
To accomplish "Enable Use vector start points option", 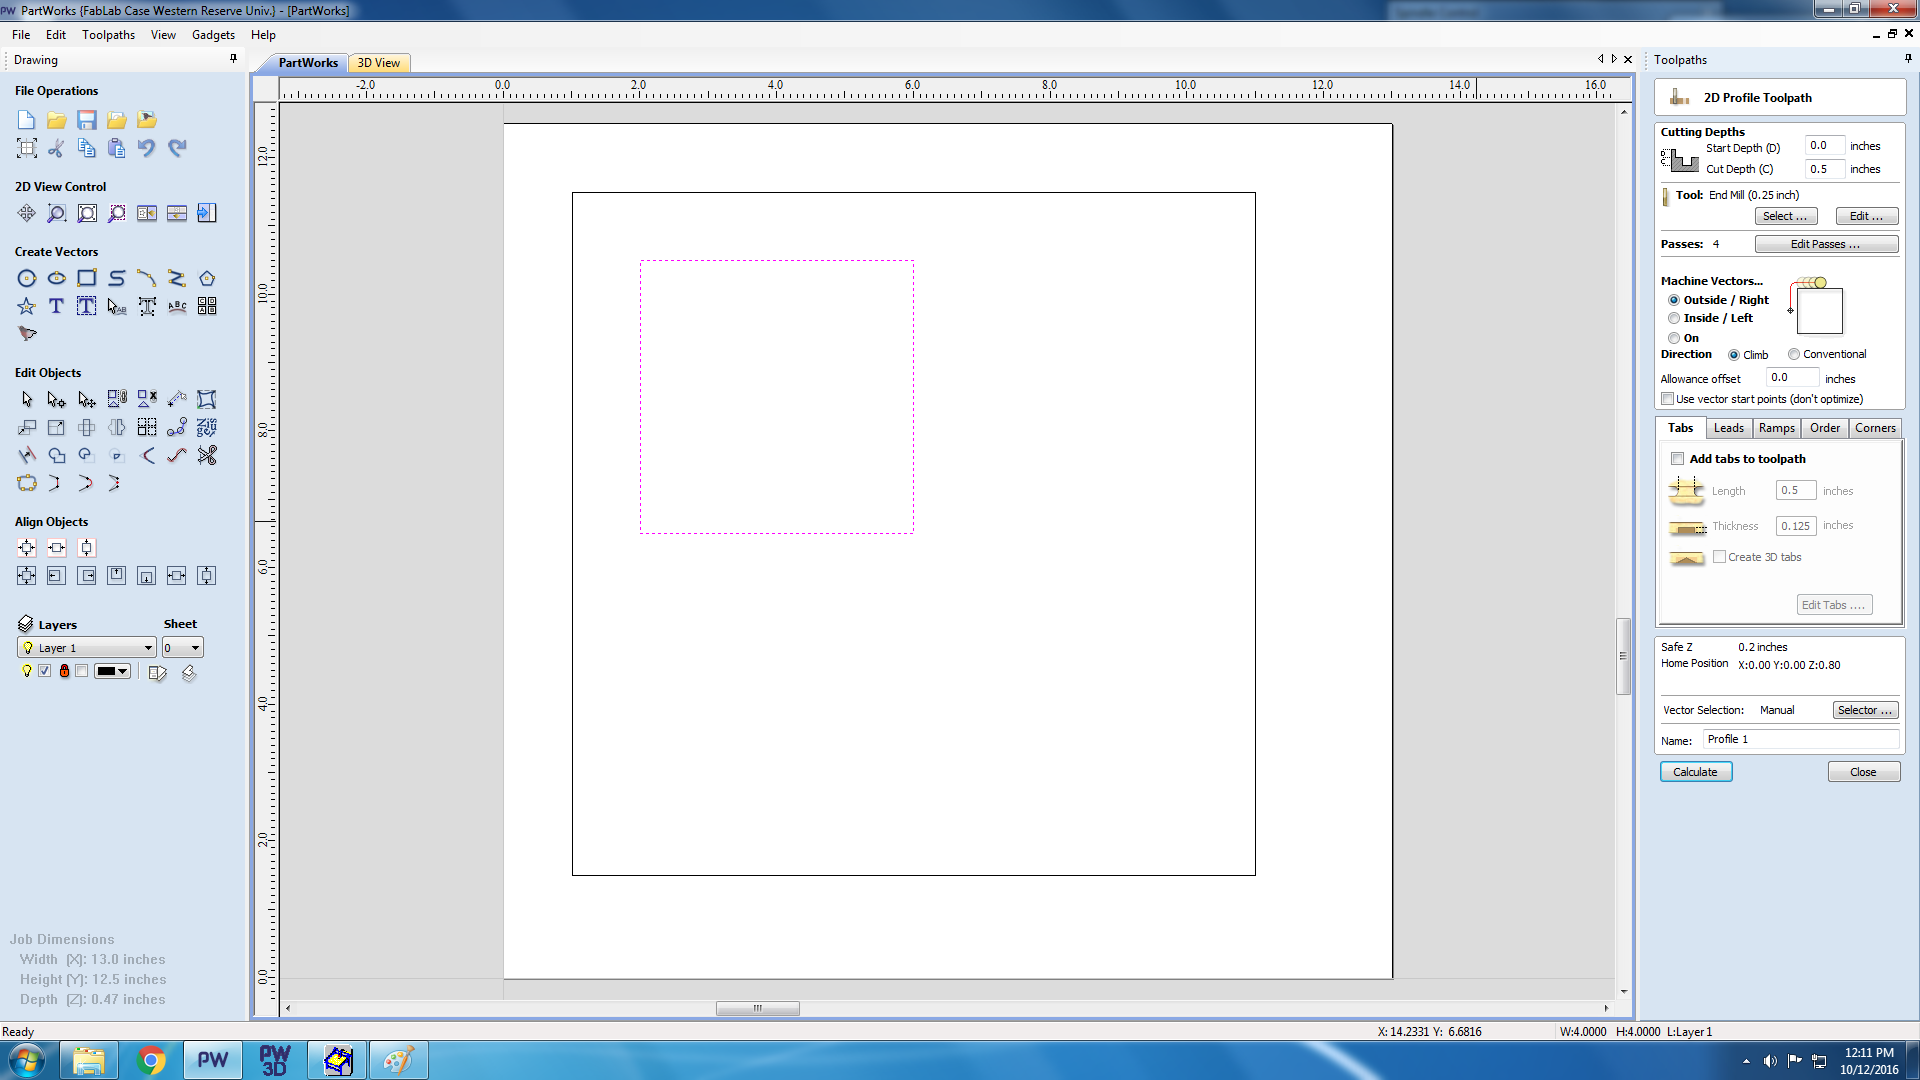I will click(1668, 399).
